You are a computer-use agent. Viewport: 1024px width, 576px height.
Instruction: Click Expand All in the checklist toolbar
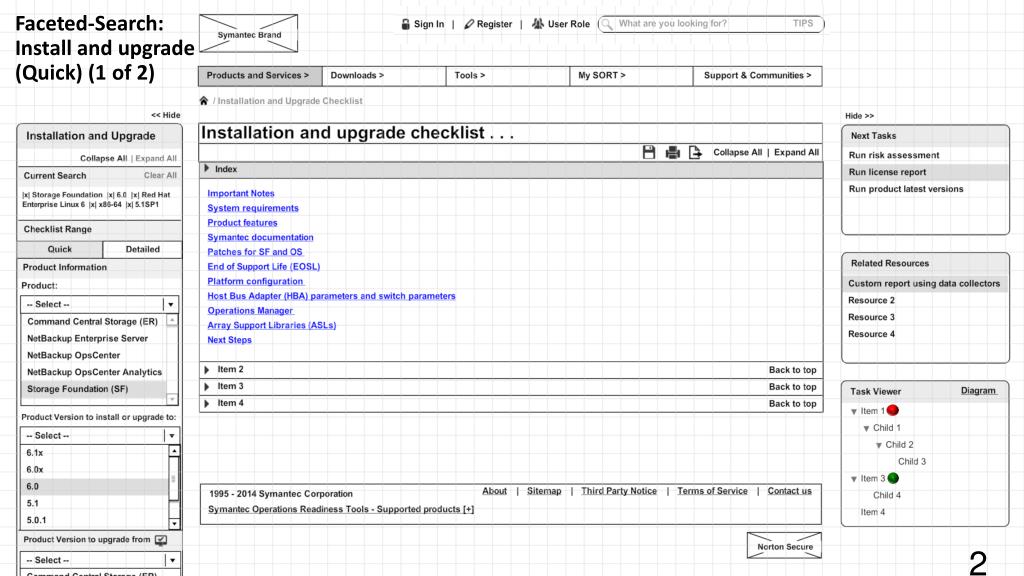[796, 152]
